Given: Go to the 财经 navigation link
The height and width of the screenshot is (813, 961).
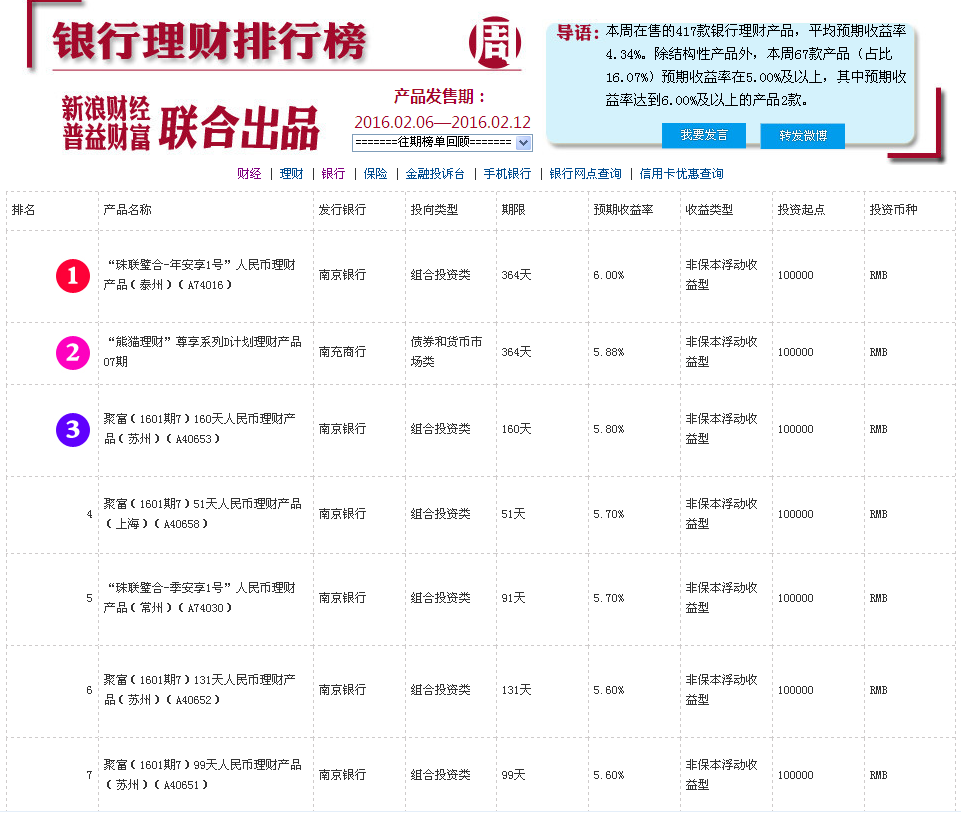Looking at the screenshot, I should [x=249, y=174].
